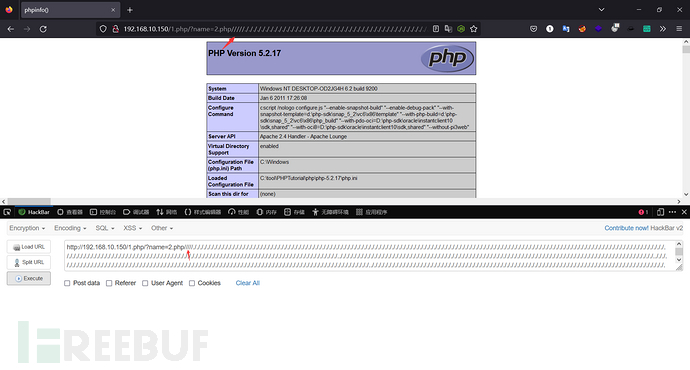Click the tracking protection shield icon
This screenshot has width=690, height=370.
tap(103, 29)
